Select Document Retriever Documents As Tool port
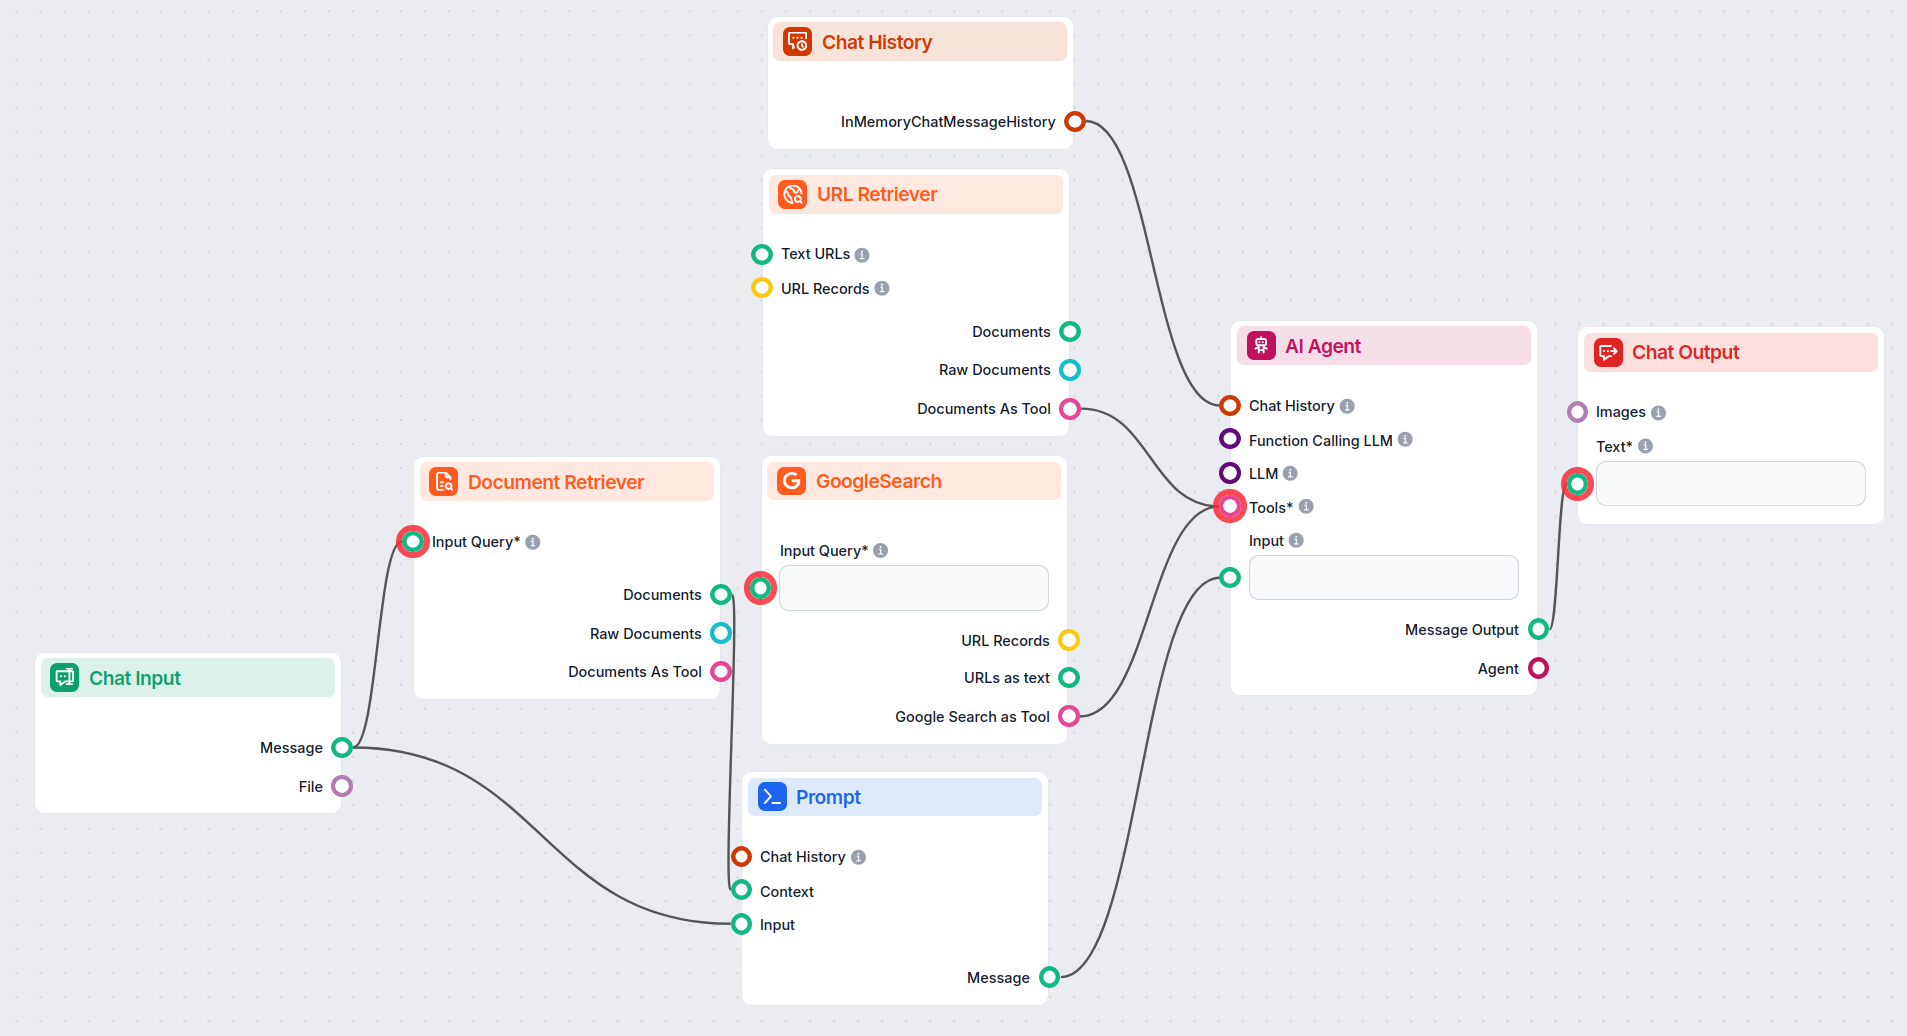This screenshot has width=1907, height=1036. (x=721, y=672)
